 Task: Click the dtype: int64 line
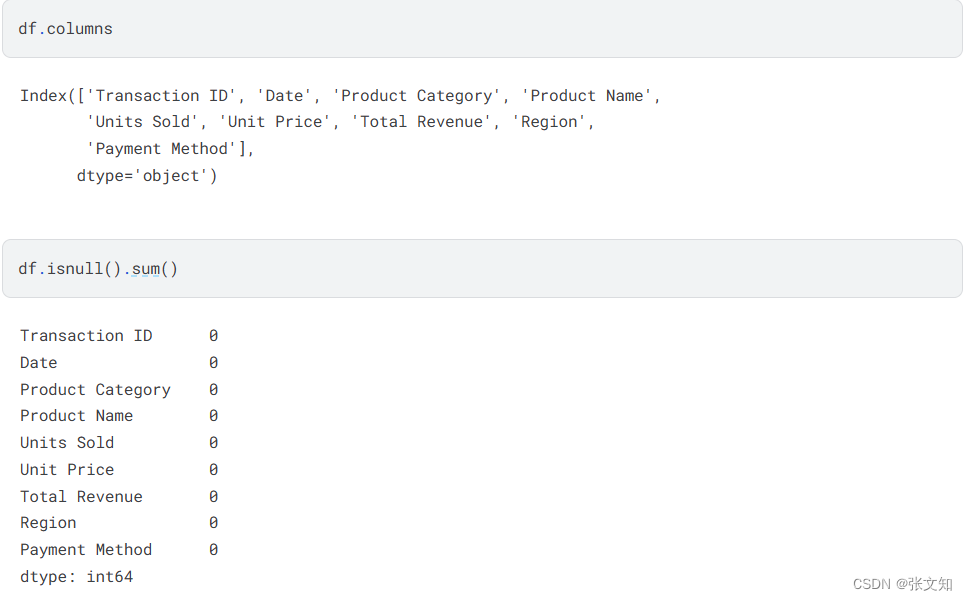click(x=76, y=576)
